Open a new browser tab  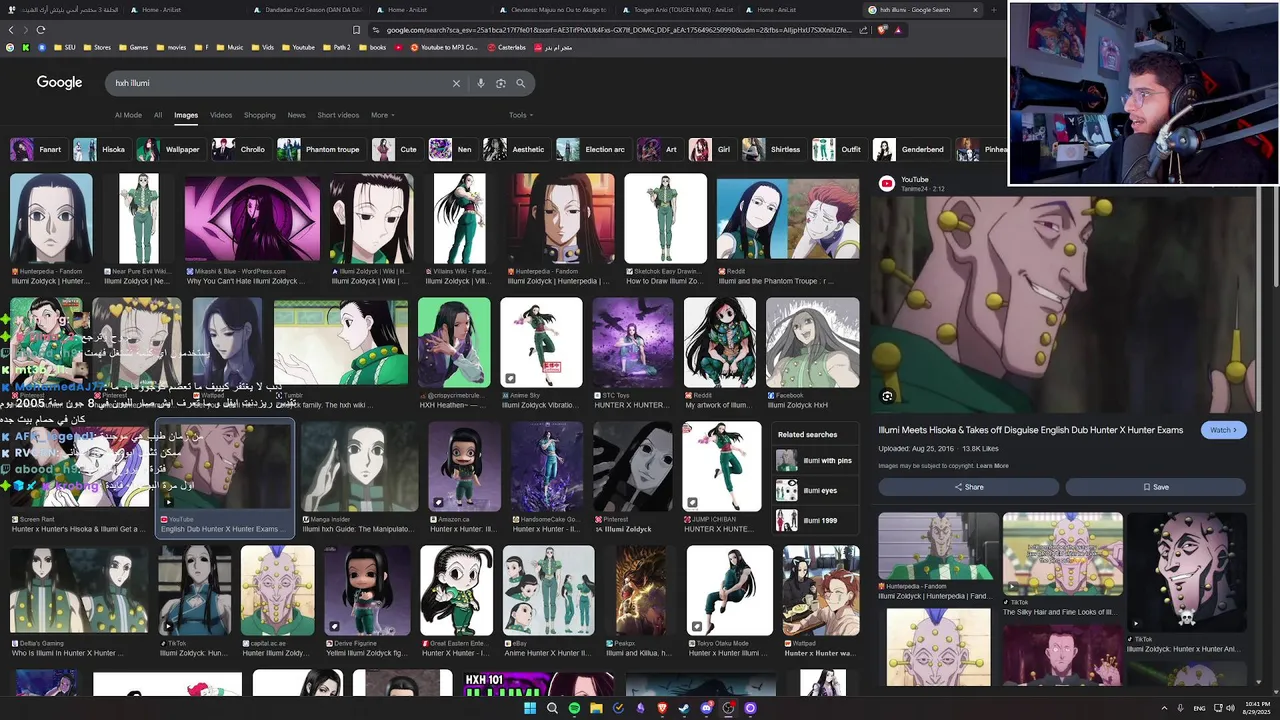click(993, 10)
